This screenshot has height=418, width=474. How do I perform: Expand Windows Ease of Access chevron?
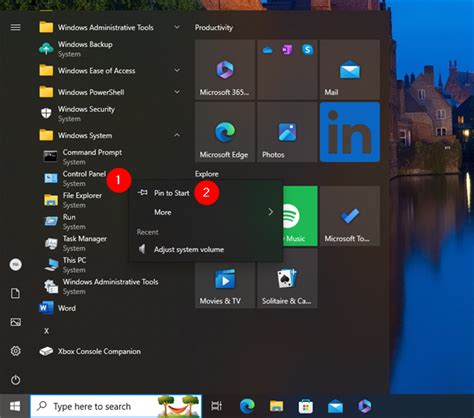point(177,70)
